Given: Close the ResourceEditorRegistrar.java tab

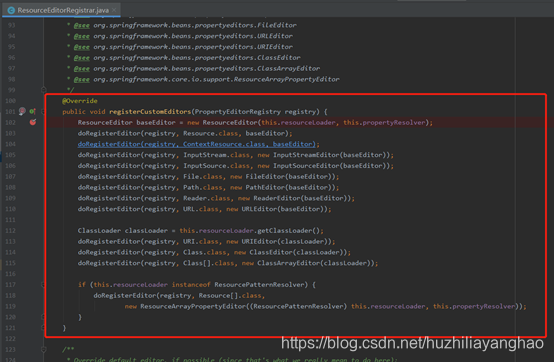Looking at the screenshot, I should (x=114, y=10).
